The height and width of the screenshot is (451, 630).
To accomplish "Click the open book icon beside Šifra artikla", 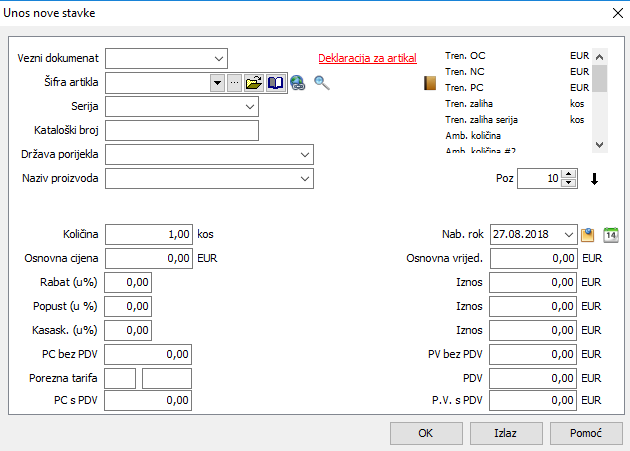I will click(275, 83).
